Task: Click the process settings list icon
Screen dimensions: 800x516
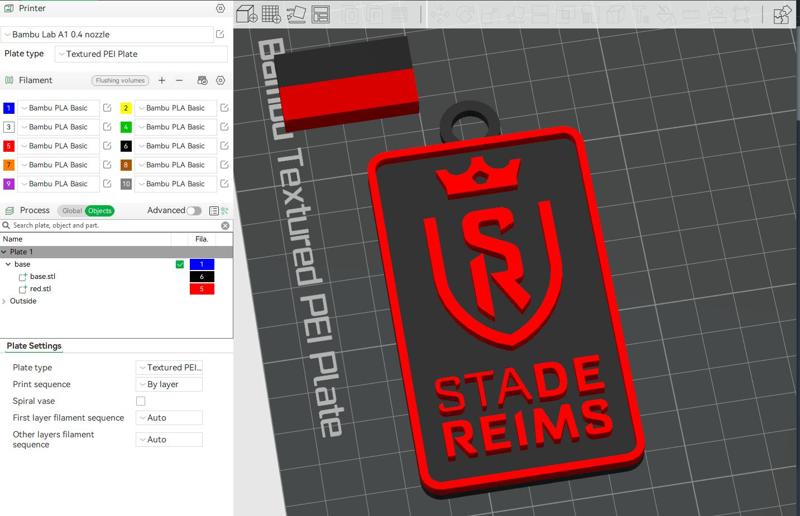Action: (213, 211)
